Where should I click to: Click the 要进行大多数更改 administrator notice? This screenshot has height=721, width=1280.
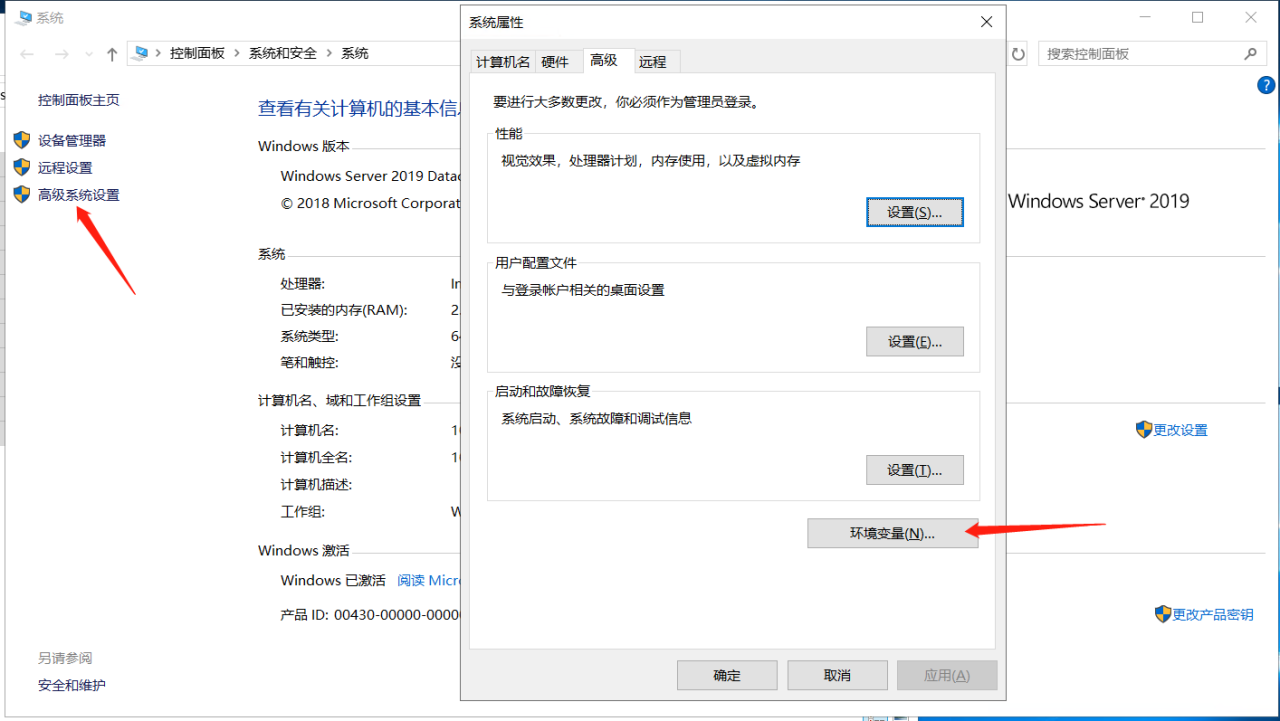click(x=625, y=102)
